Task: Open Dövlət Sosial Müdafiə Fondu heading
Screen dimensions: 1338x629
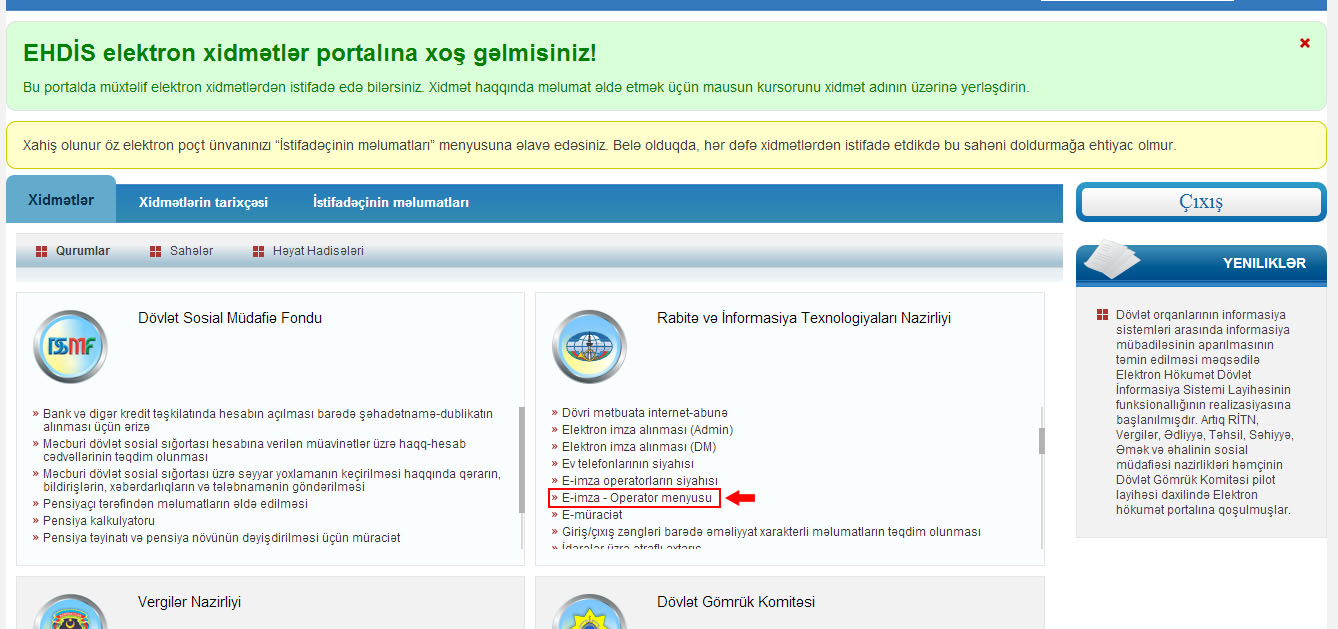Action: coord(230,318)
